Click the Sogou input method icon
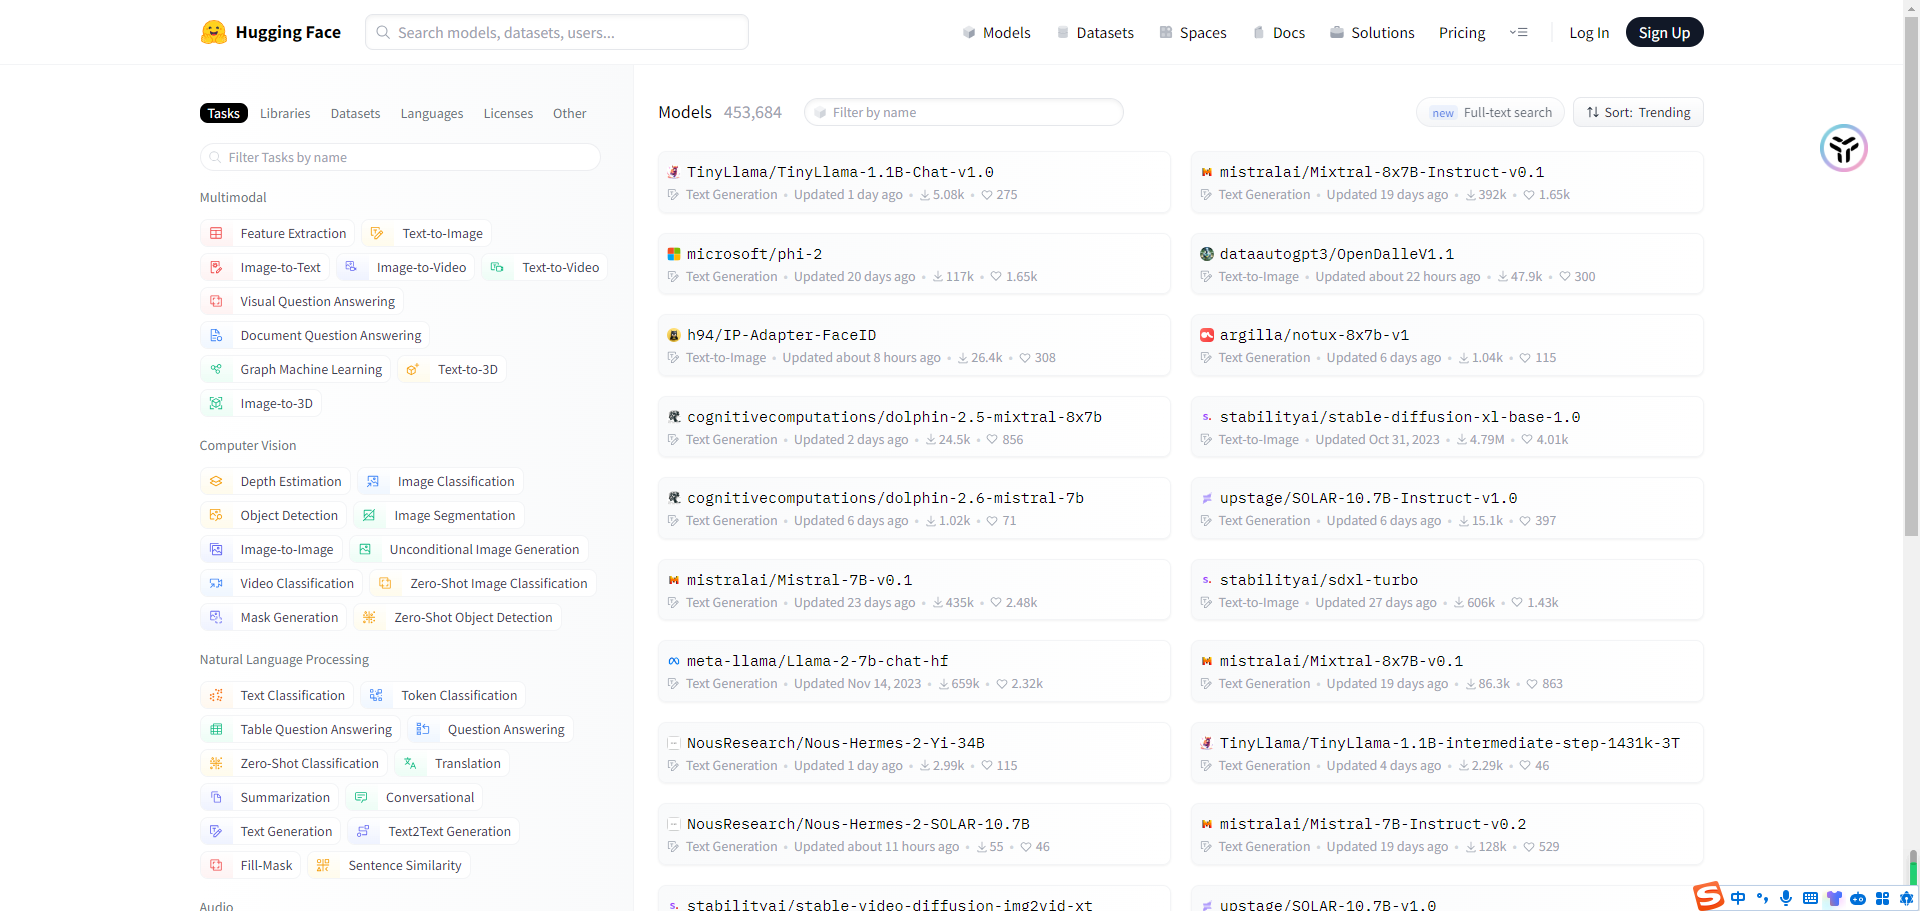The height and width of the screenshot is (911, 1920). point(1708,896)
